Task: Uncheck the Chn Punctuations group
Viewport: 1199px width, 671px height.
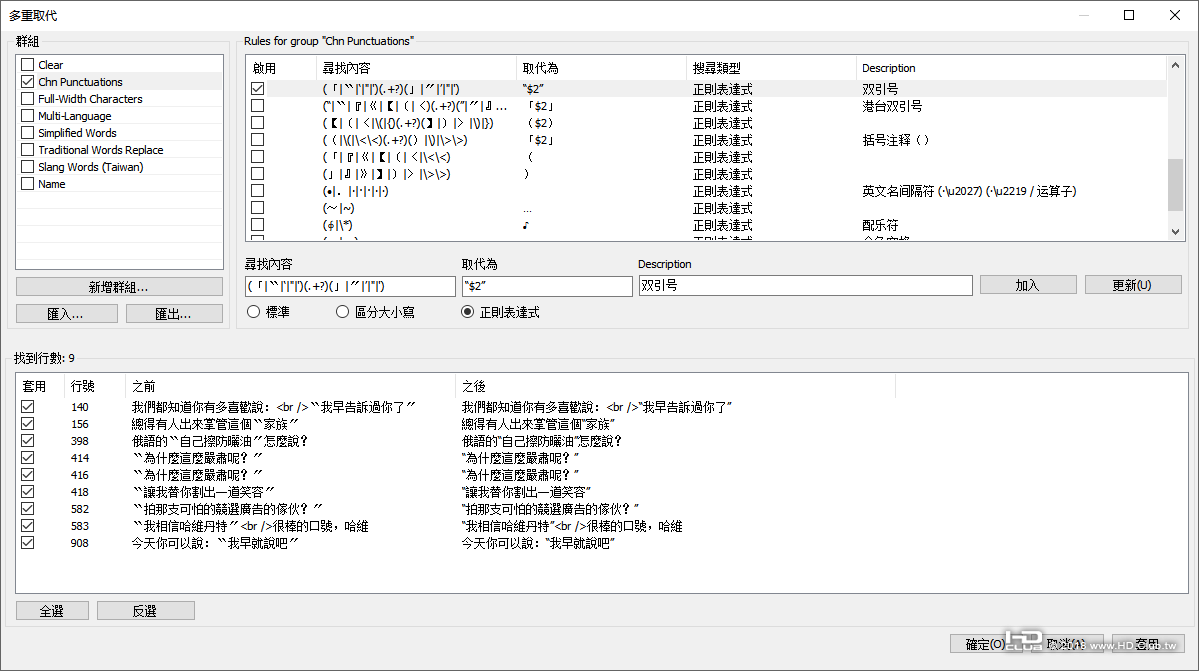Action: tap(28, 82)
